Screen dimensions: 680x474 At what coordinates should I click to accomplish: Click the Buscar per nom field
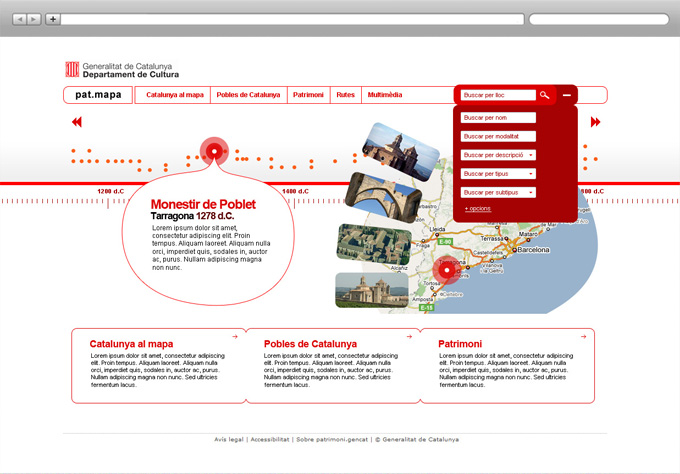tap(498, 118)
